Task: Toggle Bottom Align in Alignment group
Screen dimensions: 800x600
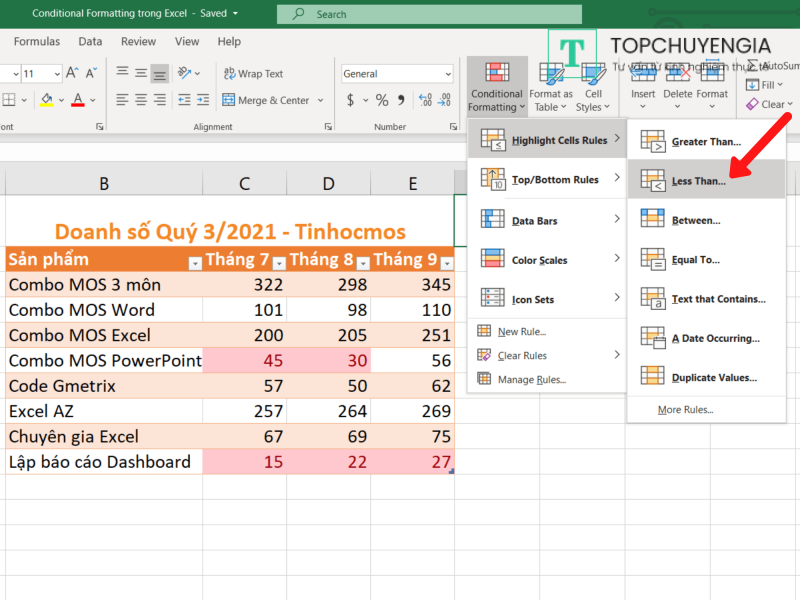Action: [160, 74]
